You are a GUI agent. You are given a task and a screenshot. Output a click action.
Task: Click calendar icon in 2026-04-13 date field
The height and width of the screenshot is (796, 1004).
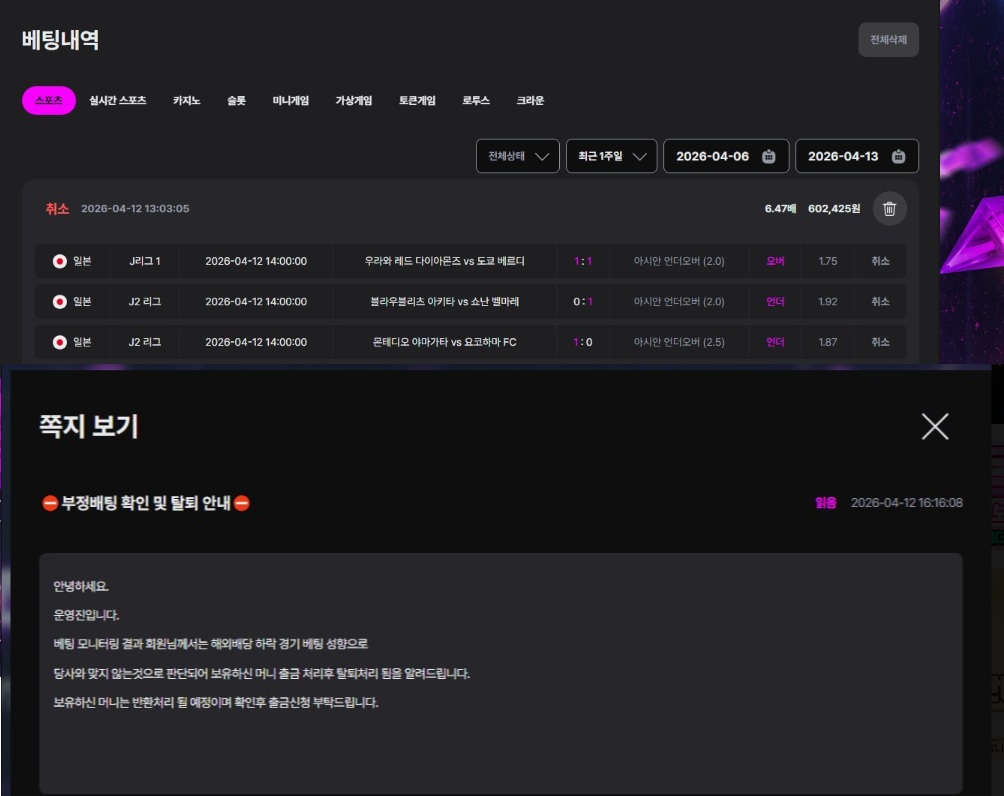coord(898,156)
